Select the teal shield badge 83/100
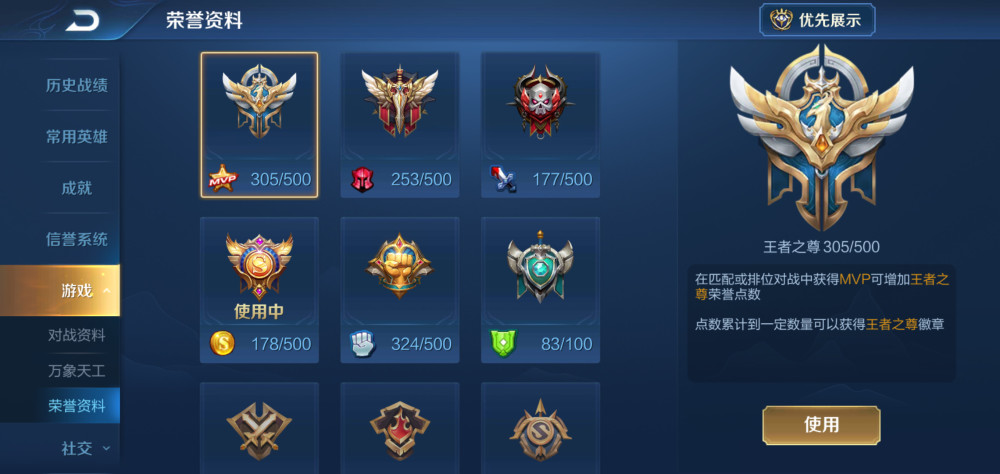This screenshot has width=1000, height=474. coord(540,290)
